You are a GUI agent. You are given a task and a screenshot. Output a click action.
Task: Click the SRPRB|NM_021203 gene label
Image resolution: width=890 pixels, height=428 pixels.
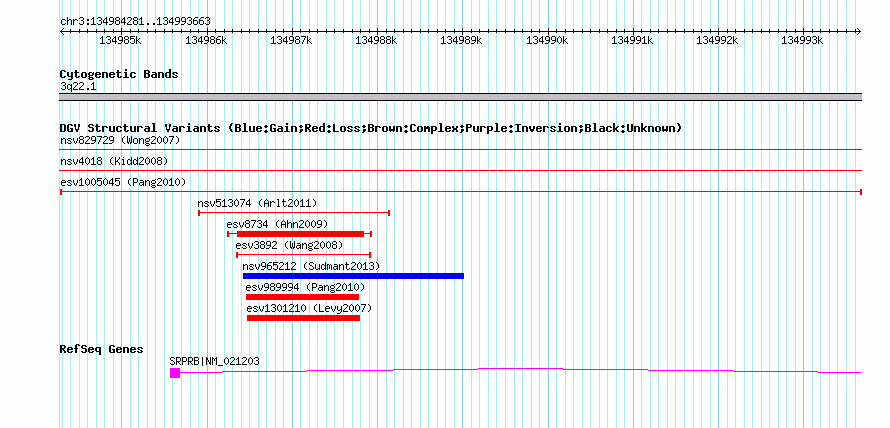pyautogui.click(x=215, y=361)
